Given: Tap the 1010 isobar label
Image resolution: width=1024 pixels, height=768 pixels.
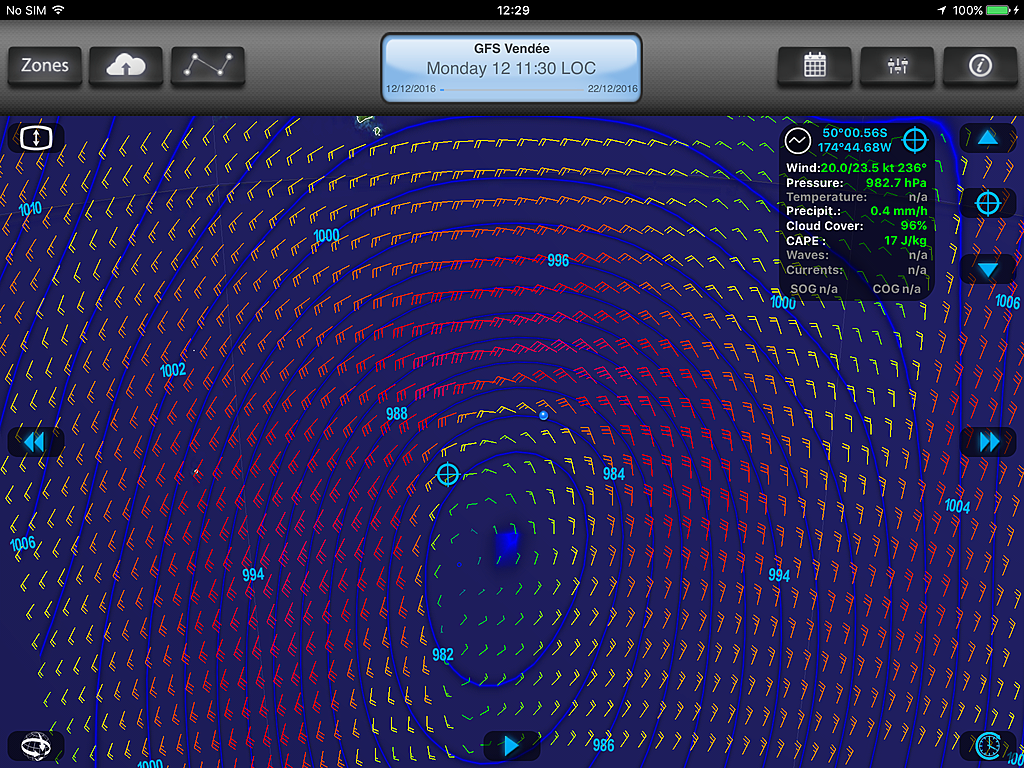Looking at the screenshot, I should 30,209.
